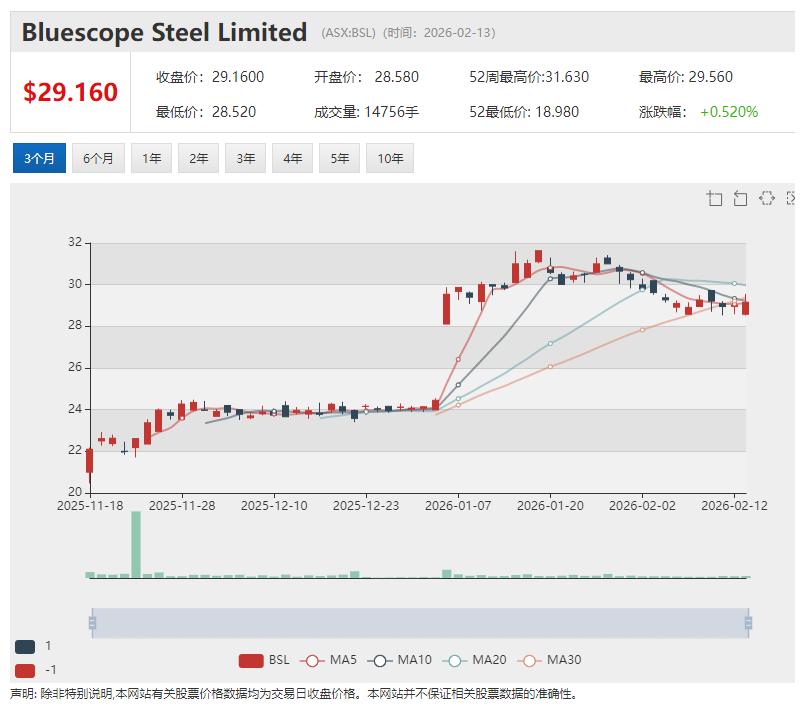Select the 10年 time range
The height and width of the screenshot is (717, 806).
(x=390, y=158)
